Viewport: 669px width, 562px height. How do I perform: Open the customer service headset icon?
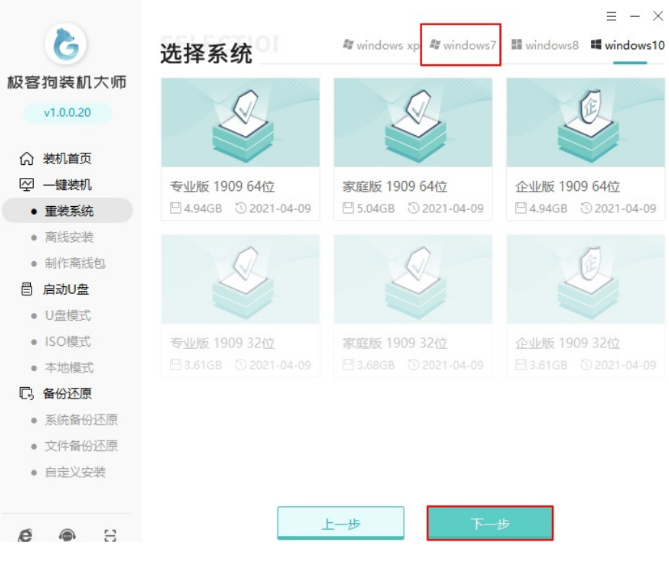pos(67,535)
